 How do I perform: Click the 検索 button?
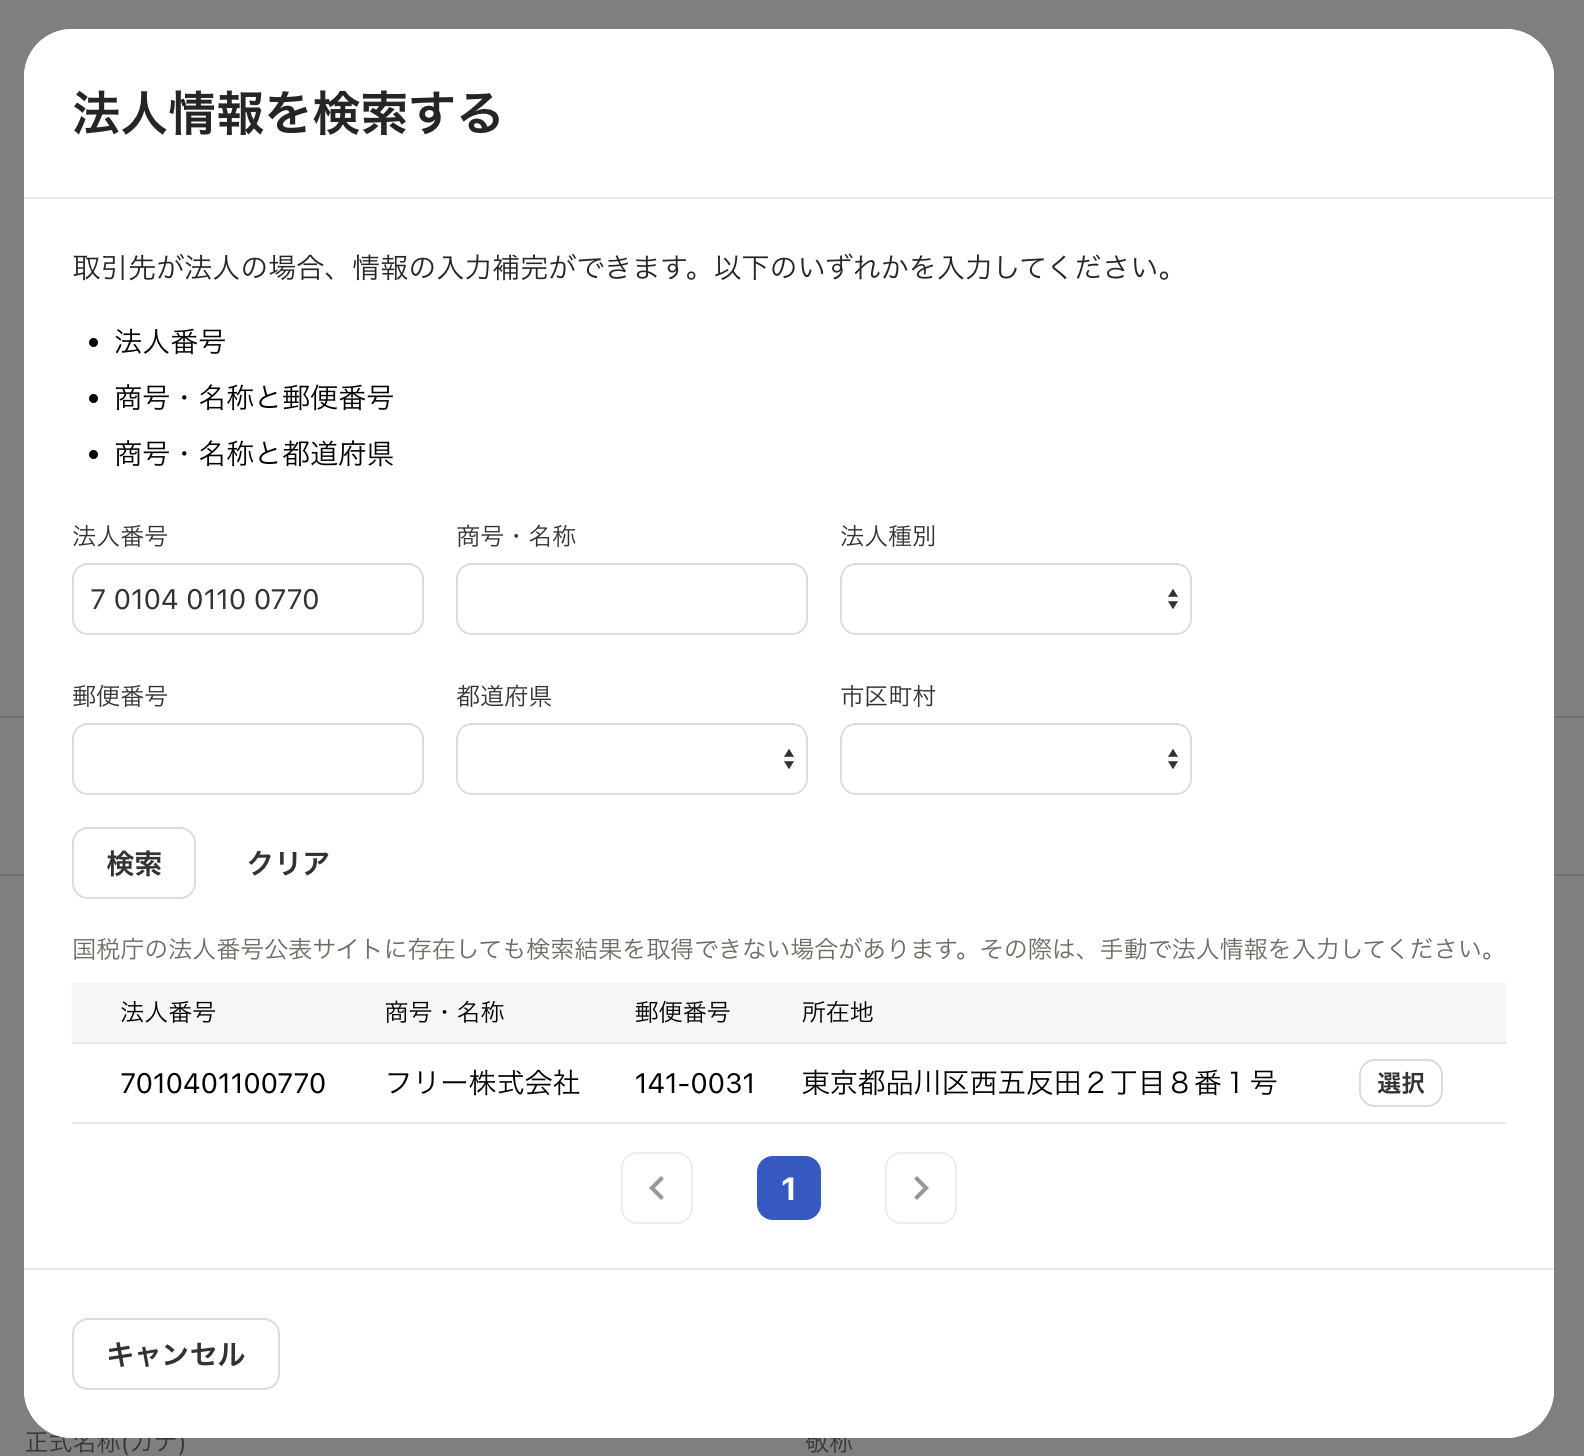coord(134,863)
